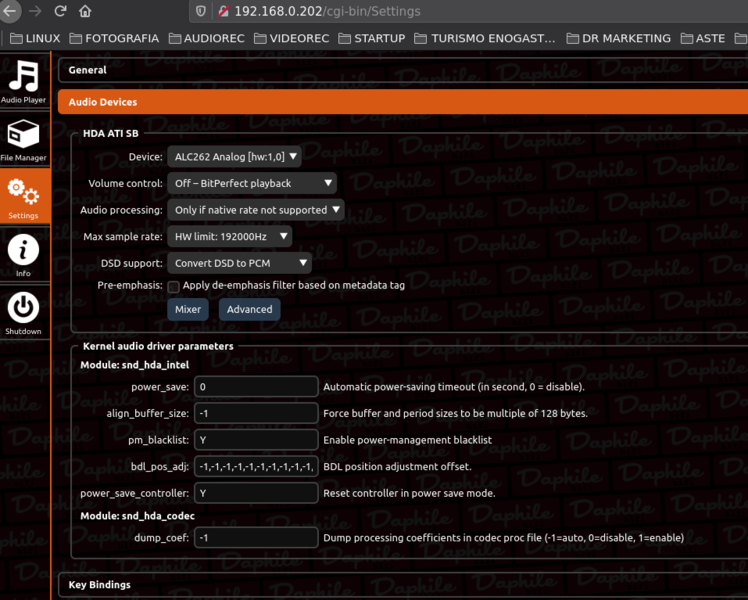Open the Device dropdown ALC262 Analog
Viewport: 748px width, 600px height.
(234, 157)
